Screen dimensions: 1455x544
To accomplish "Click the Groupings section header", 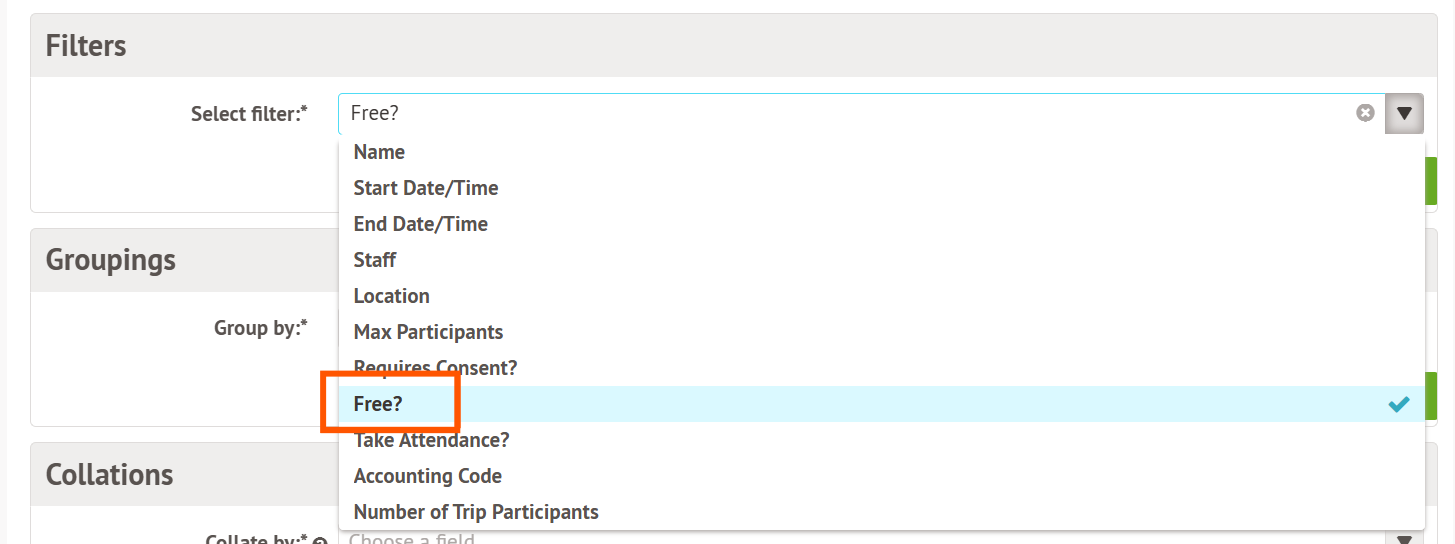I will pos(111,260).
